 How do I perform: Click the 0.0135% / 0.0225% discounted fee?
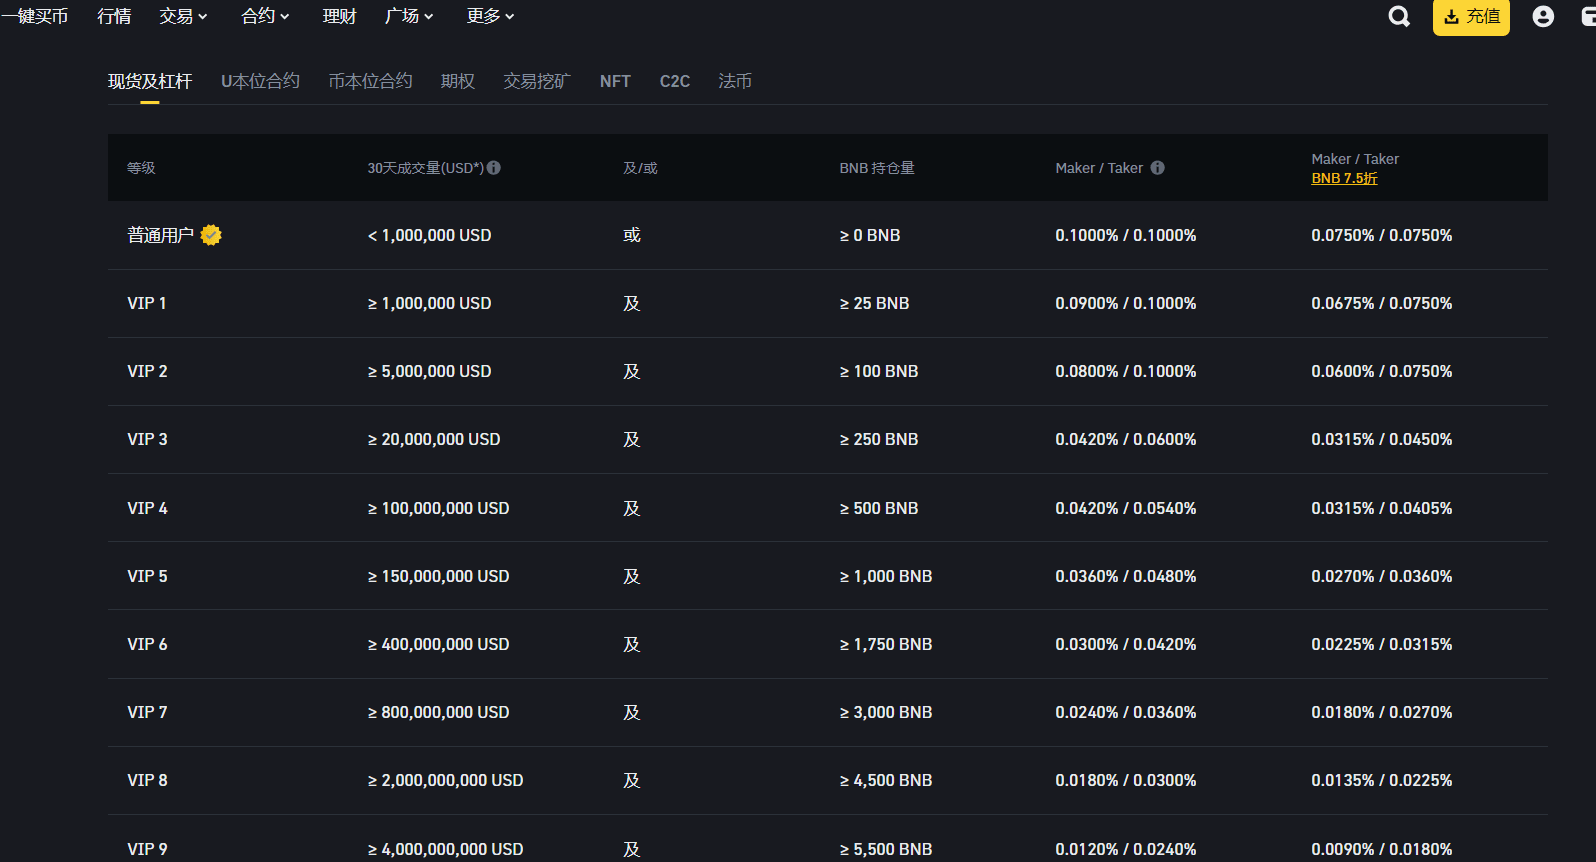(x=1381, y=780)
